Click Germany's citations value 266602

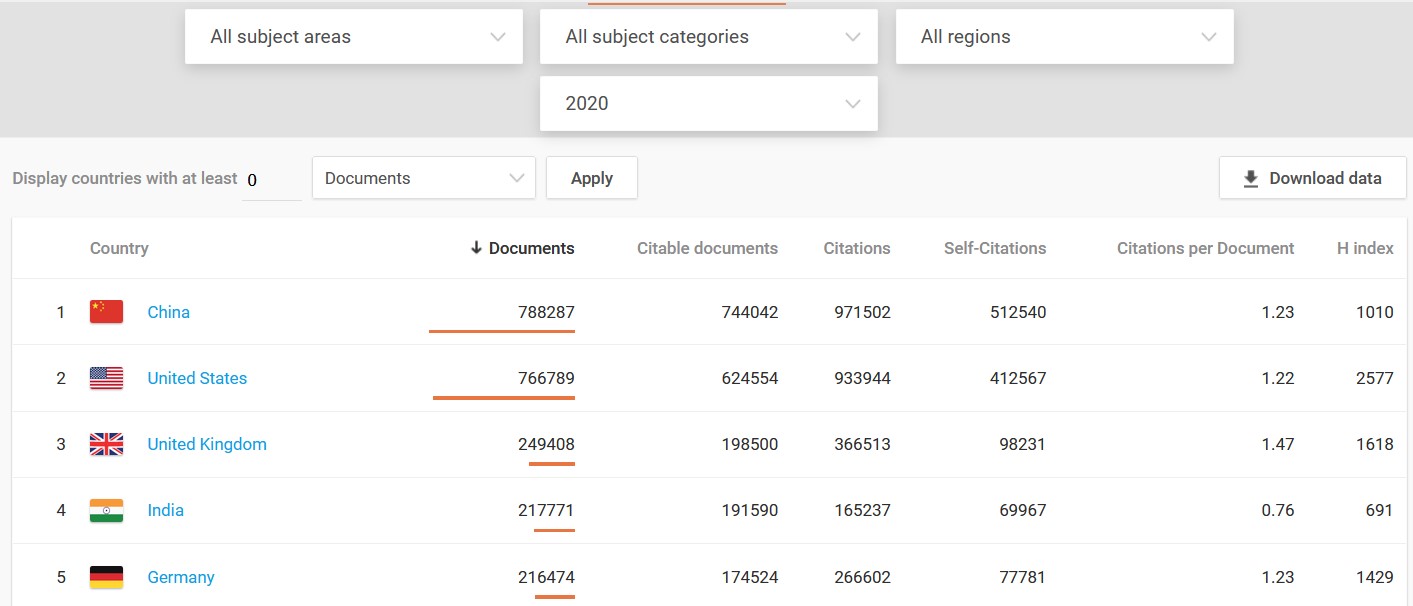pos(863,577)
